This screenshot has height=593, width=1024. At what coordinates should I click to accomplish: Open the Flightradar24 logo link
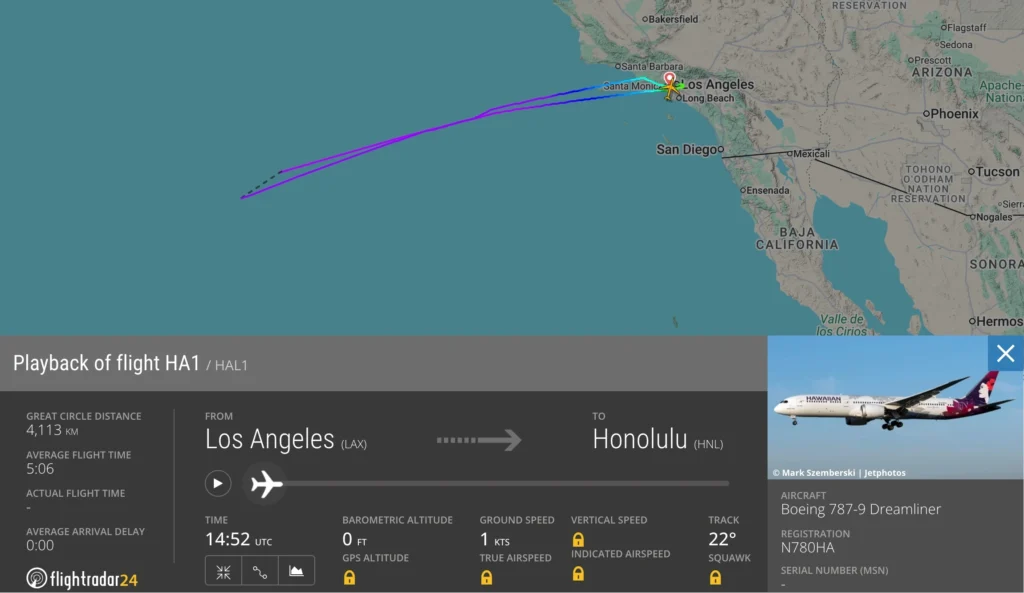tap(82, 578)
